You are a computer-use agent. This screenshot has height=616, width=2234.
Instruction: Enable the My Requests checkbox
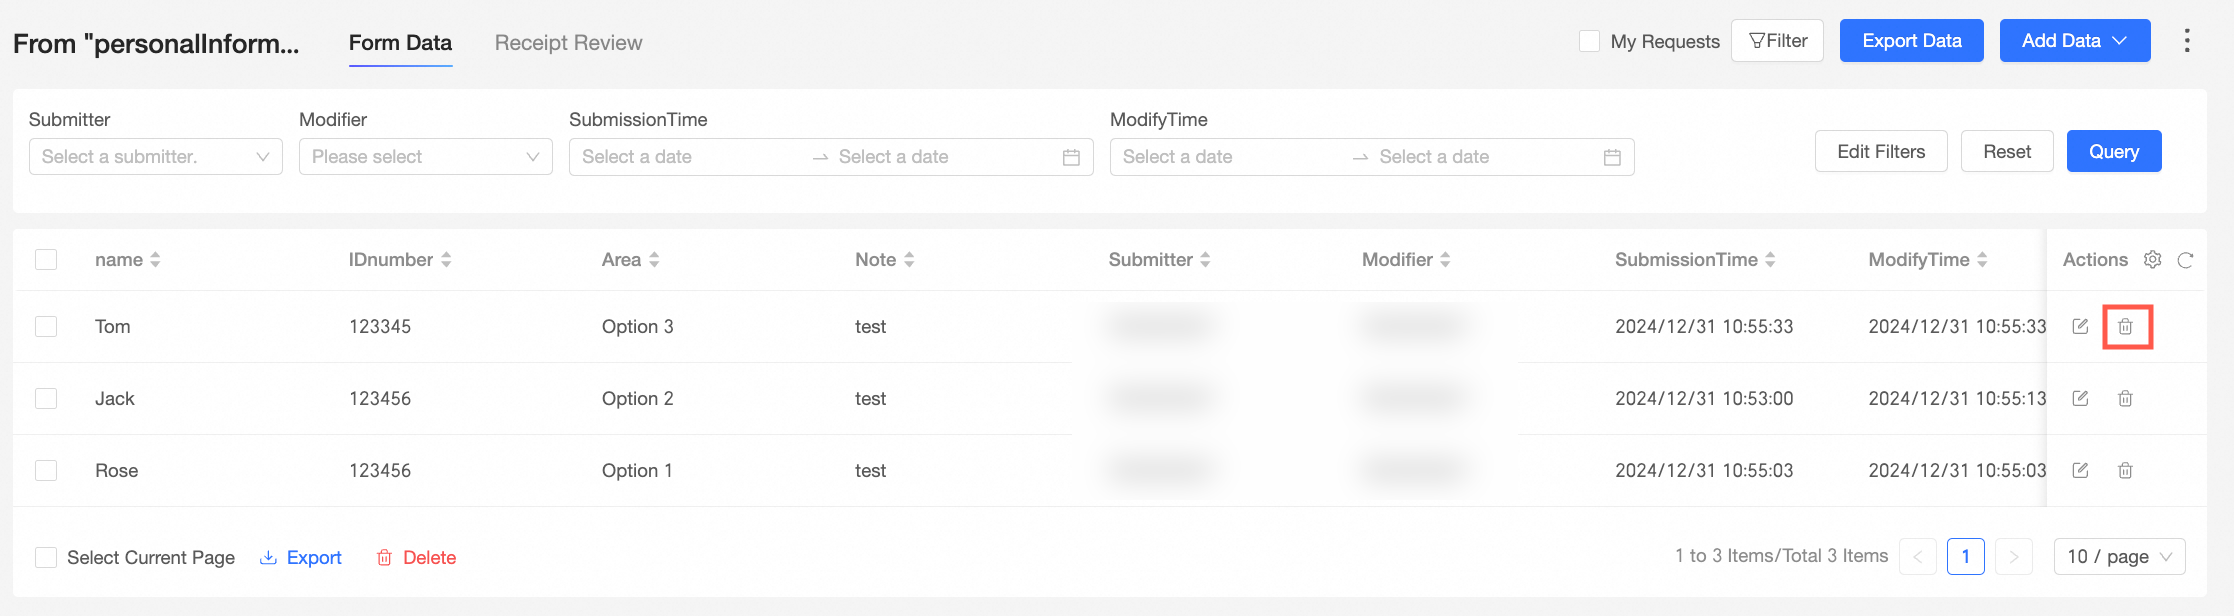click(x=1589, y=41)
